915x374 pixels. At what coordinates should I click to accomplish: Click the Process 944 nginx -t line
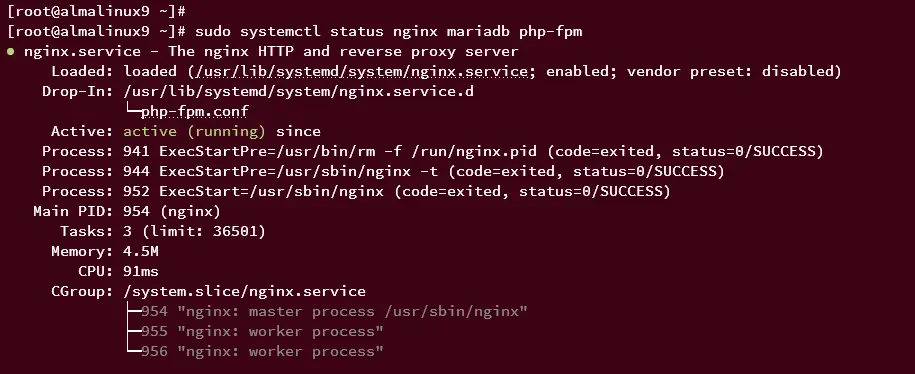point(383,172)
